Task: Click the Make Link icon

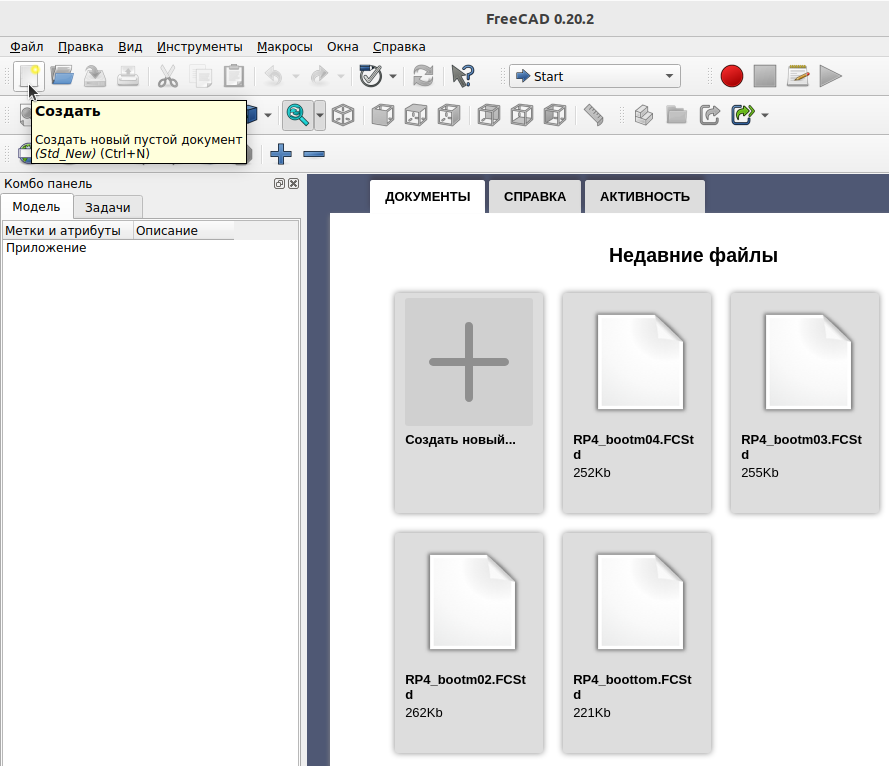Action: 710,115
